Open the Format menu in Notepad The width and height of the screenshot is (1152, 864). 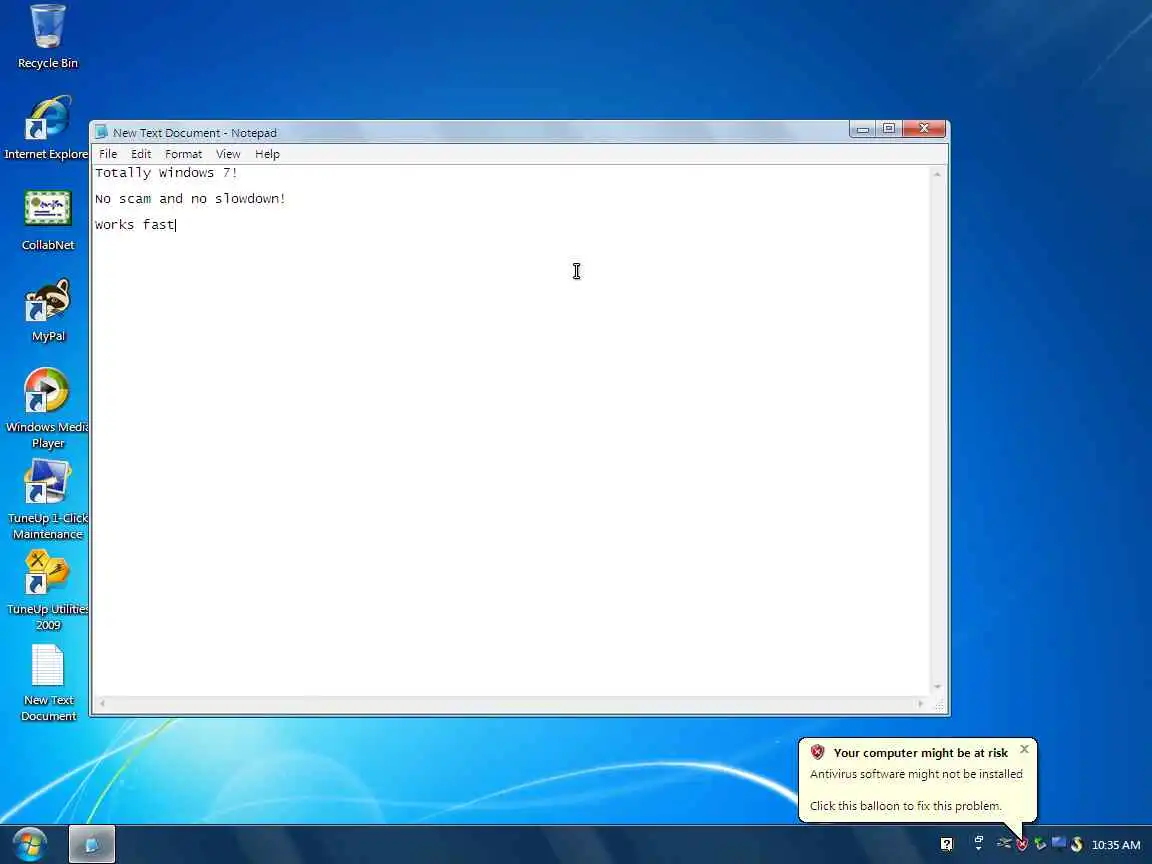click(x=184, y=154)
